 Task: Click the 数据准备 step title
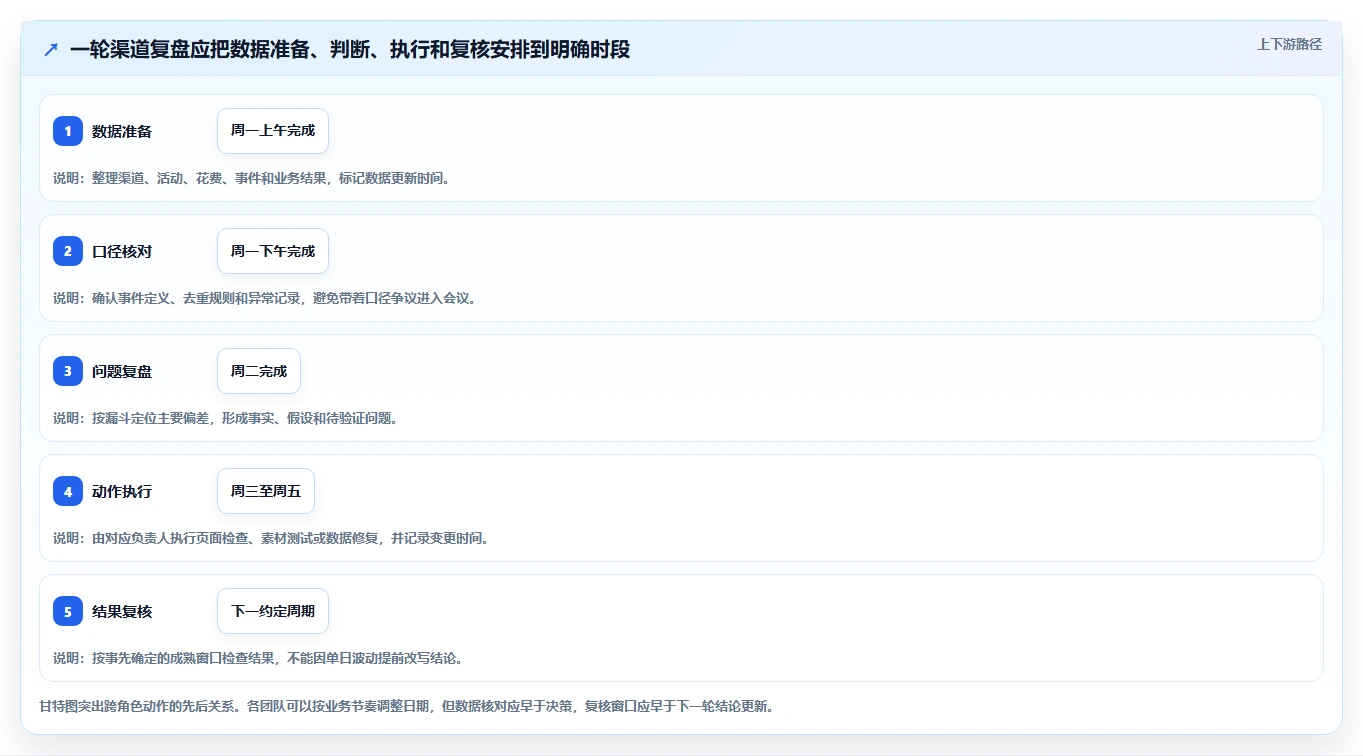click(122, 131)
